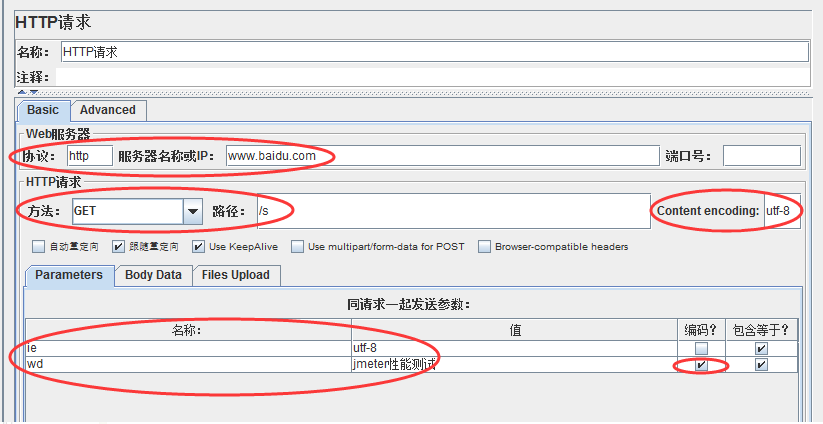Image resolution: width=823 pixels, height=424 pixels.
Task: Click the Content encoding field utf-8
Action: [x=782, y=211]
